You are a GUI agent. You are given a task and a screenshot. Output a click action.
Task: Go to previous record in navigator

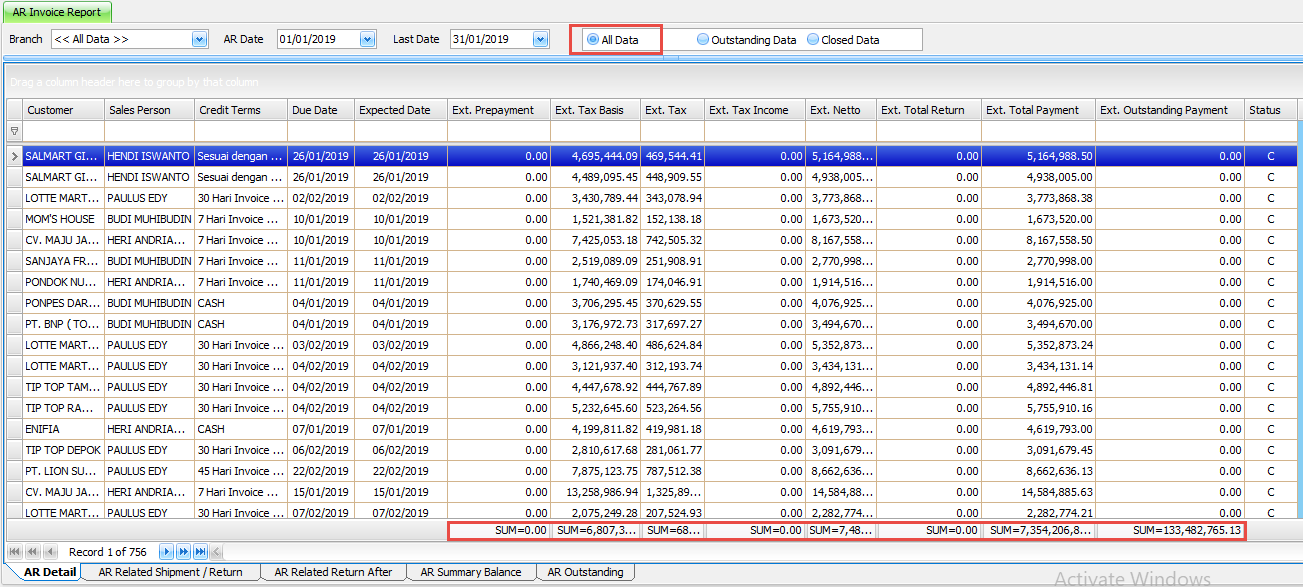50,552
